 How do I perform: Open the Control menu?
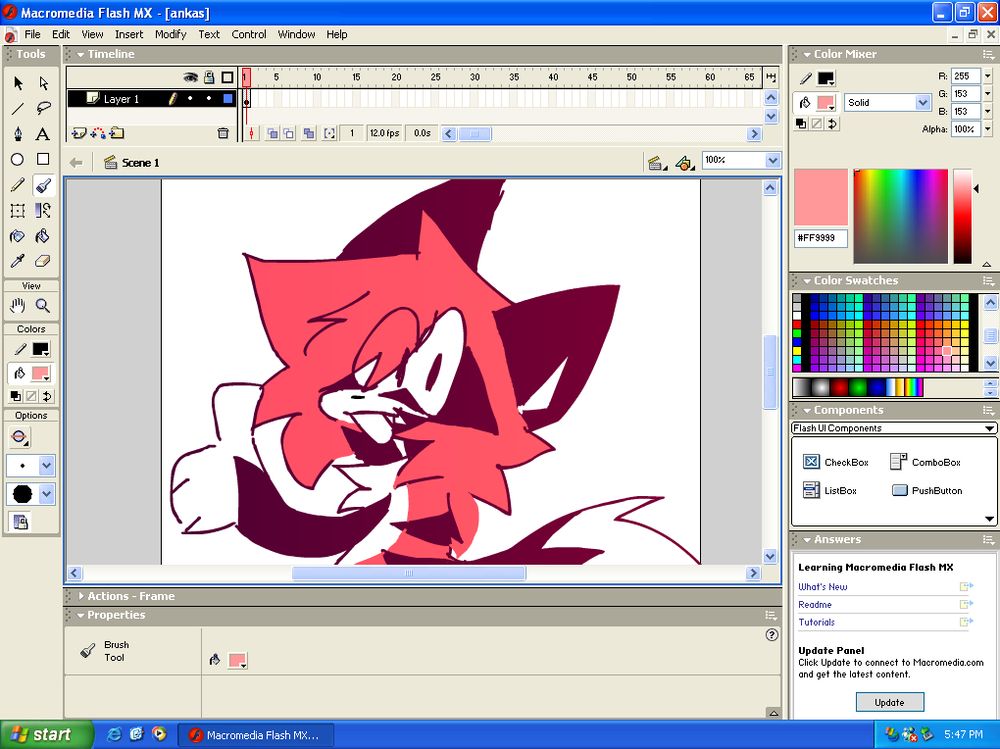click(x=249, y=34)
